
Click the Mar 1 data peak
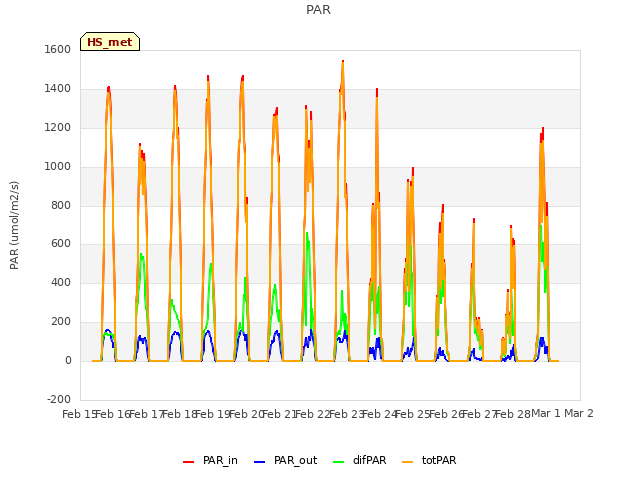[x=543, y=129]
